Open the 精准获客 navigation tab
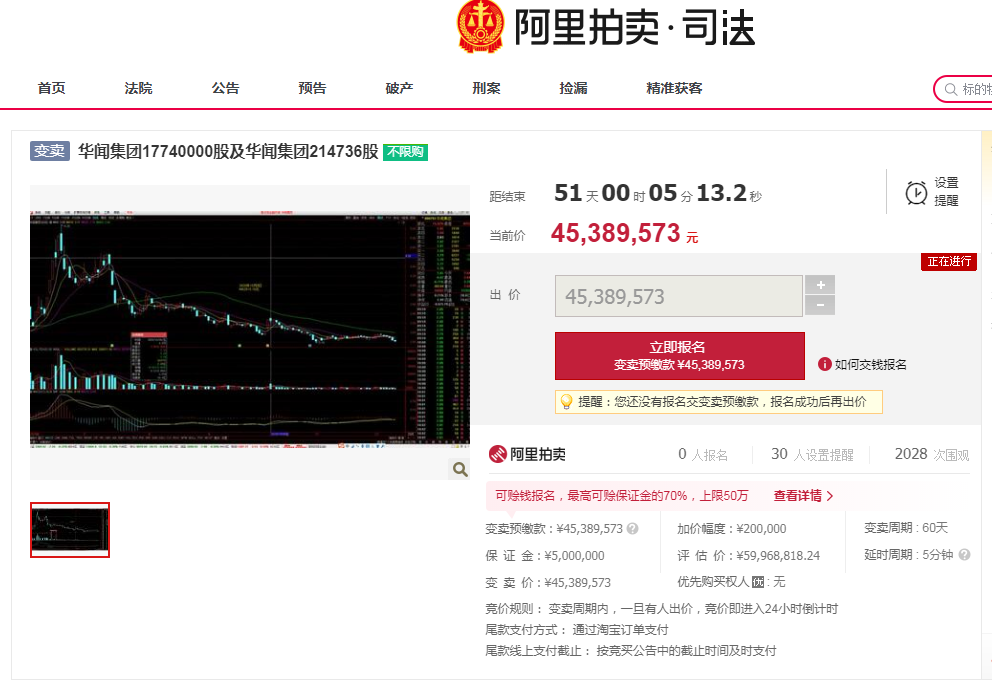 (674, 88)
